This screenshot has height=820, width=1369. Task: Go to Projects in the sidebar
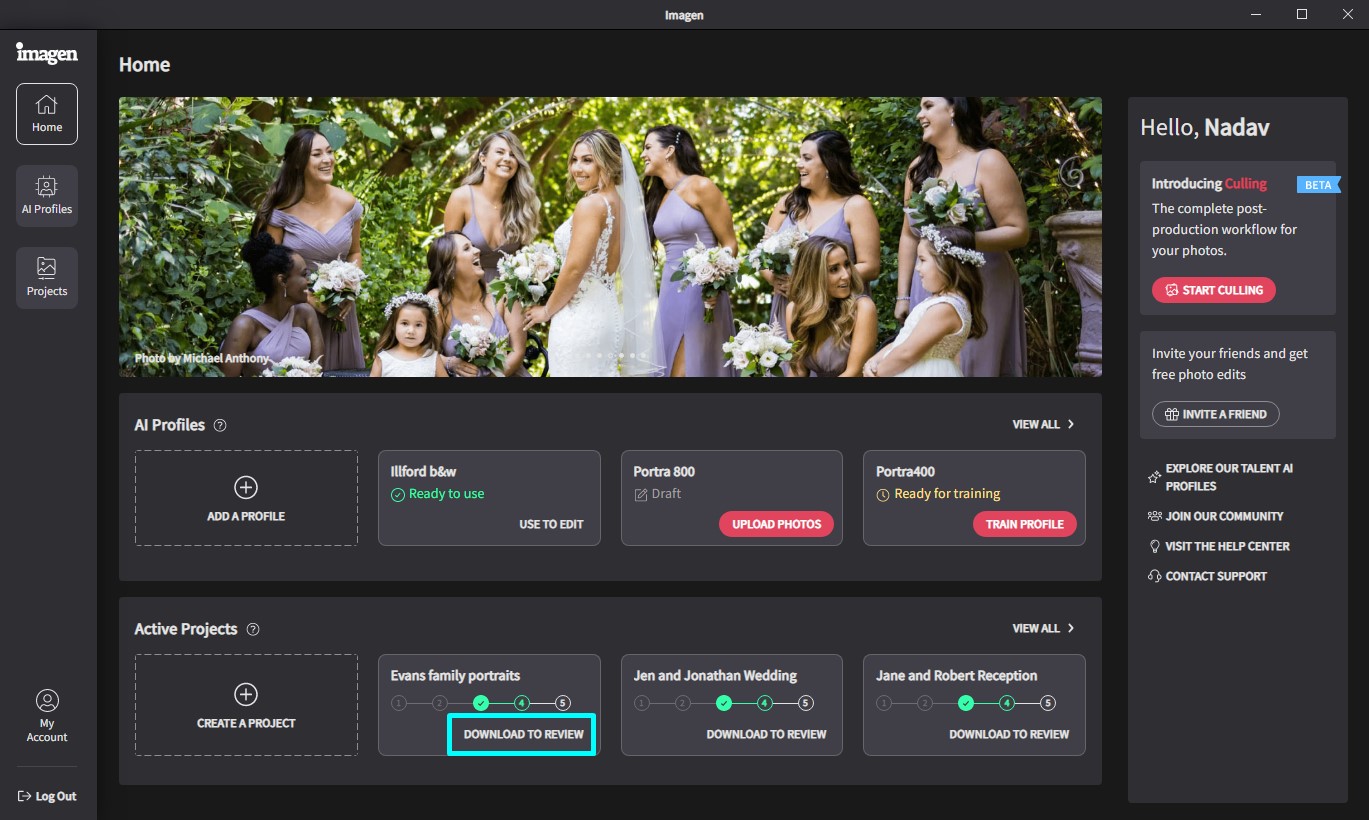point(47,278)
